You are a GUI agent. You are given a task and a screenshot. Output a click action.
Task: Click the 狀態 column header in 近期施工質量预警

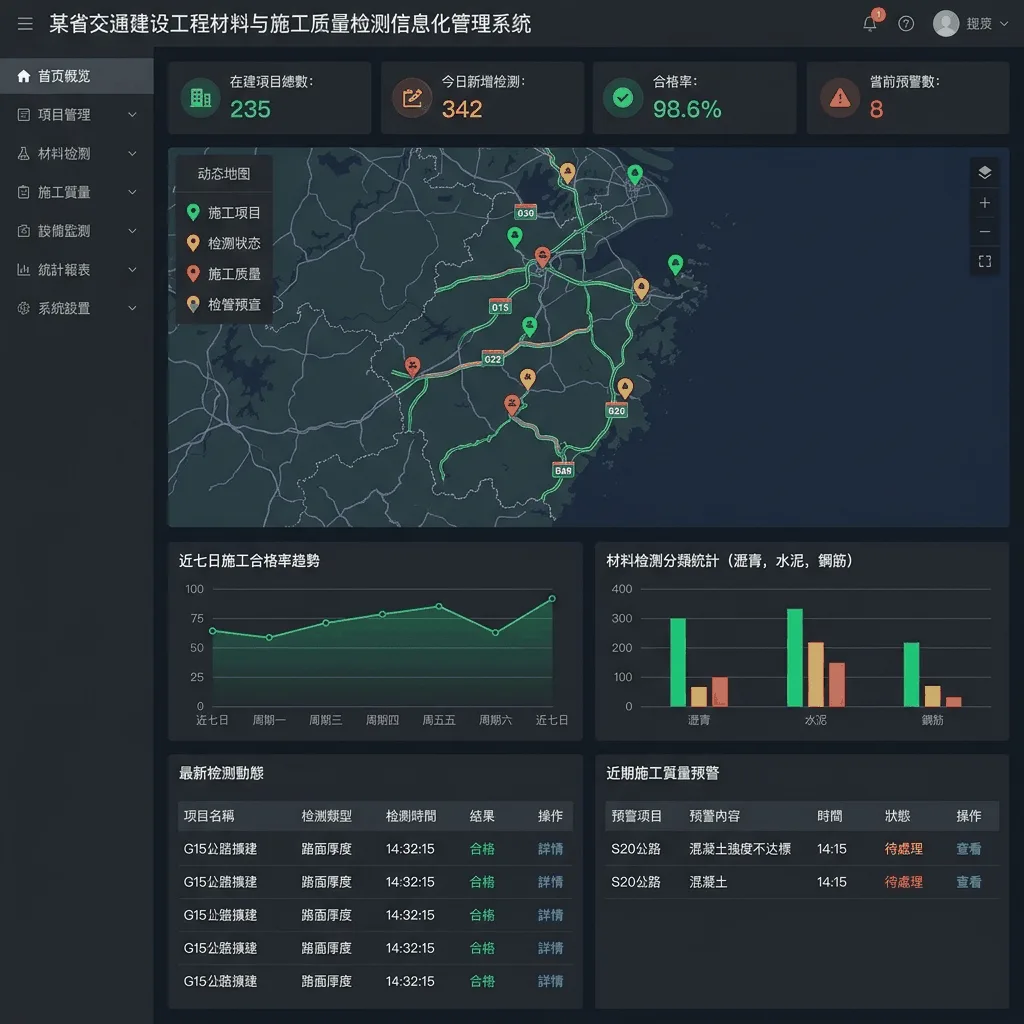tap(897, 816)
